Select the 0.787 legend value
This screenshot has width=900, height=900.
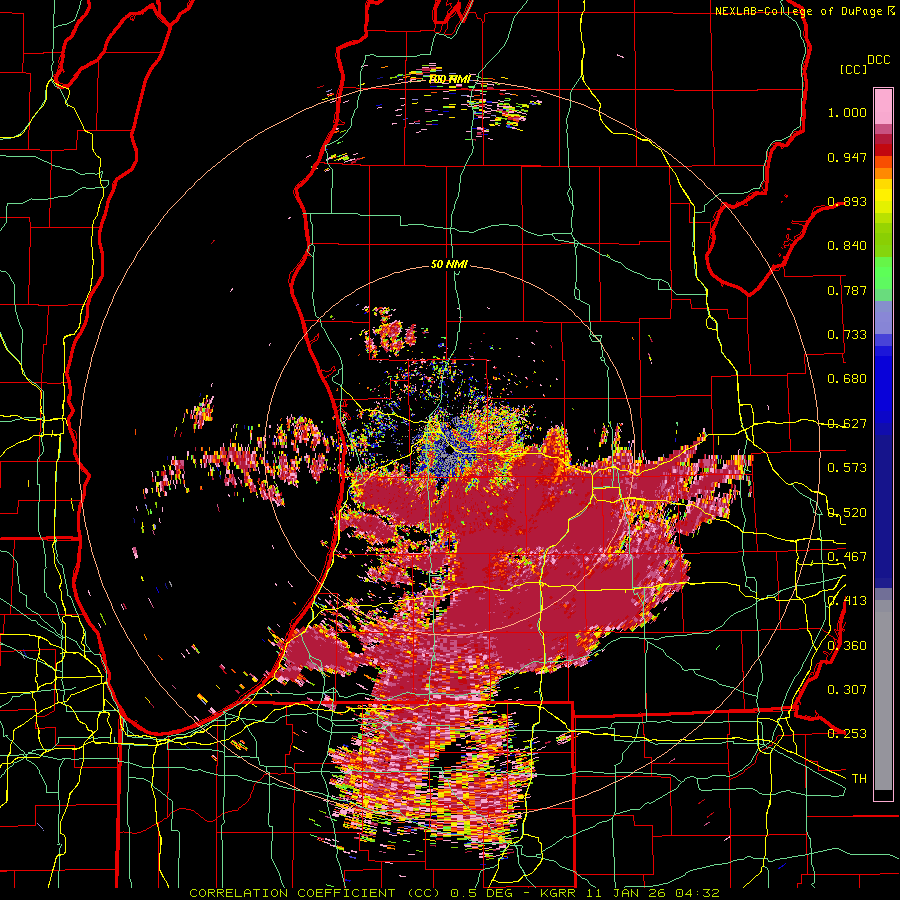point(847,290)
